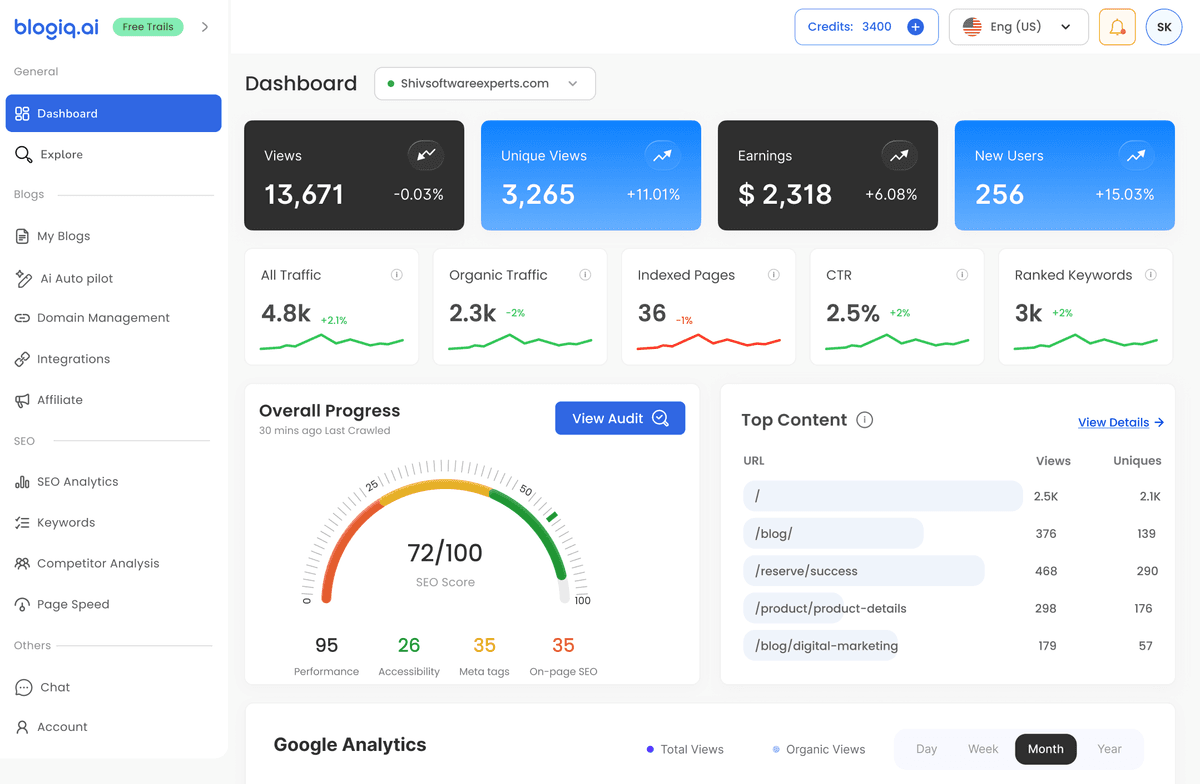Click the info icon on Organic Traffic card
Screen dimensions: 1200x784
coord(585,275)
